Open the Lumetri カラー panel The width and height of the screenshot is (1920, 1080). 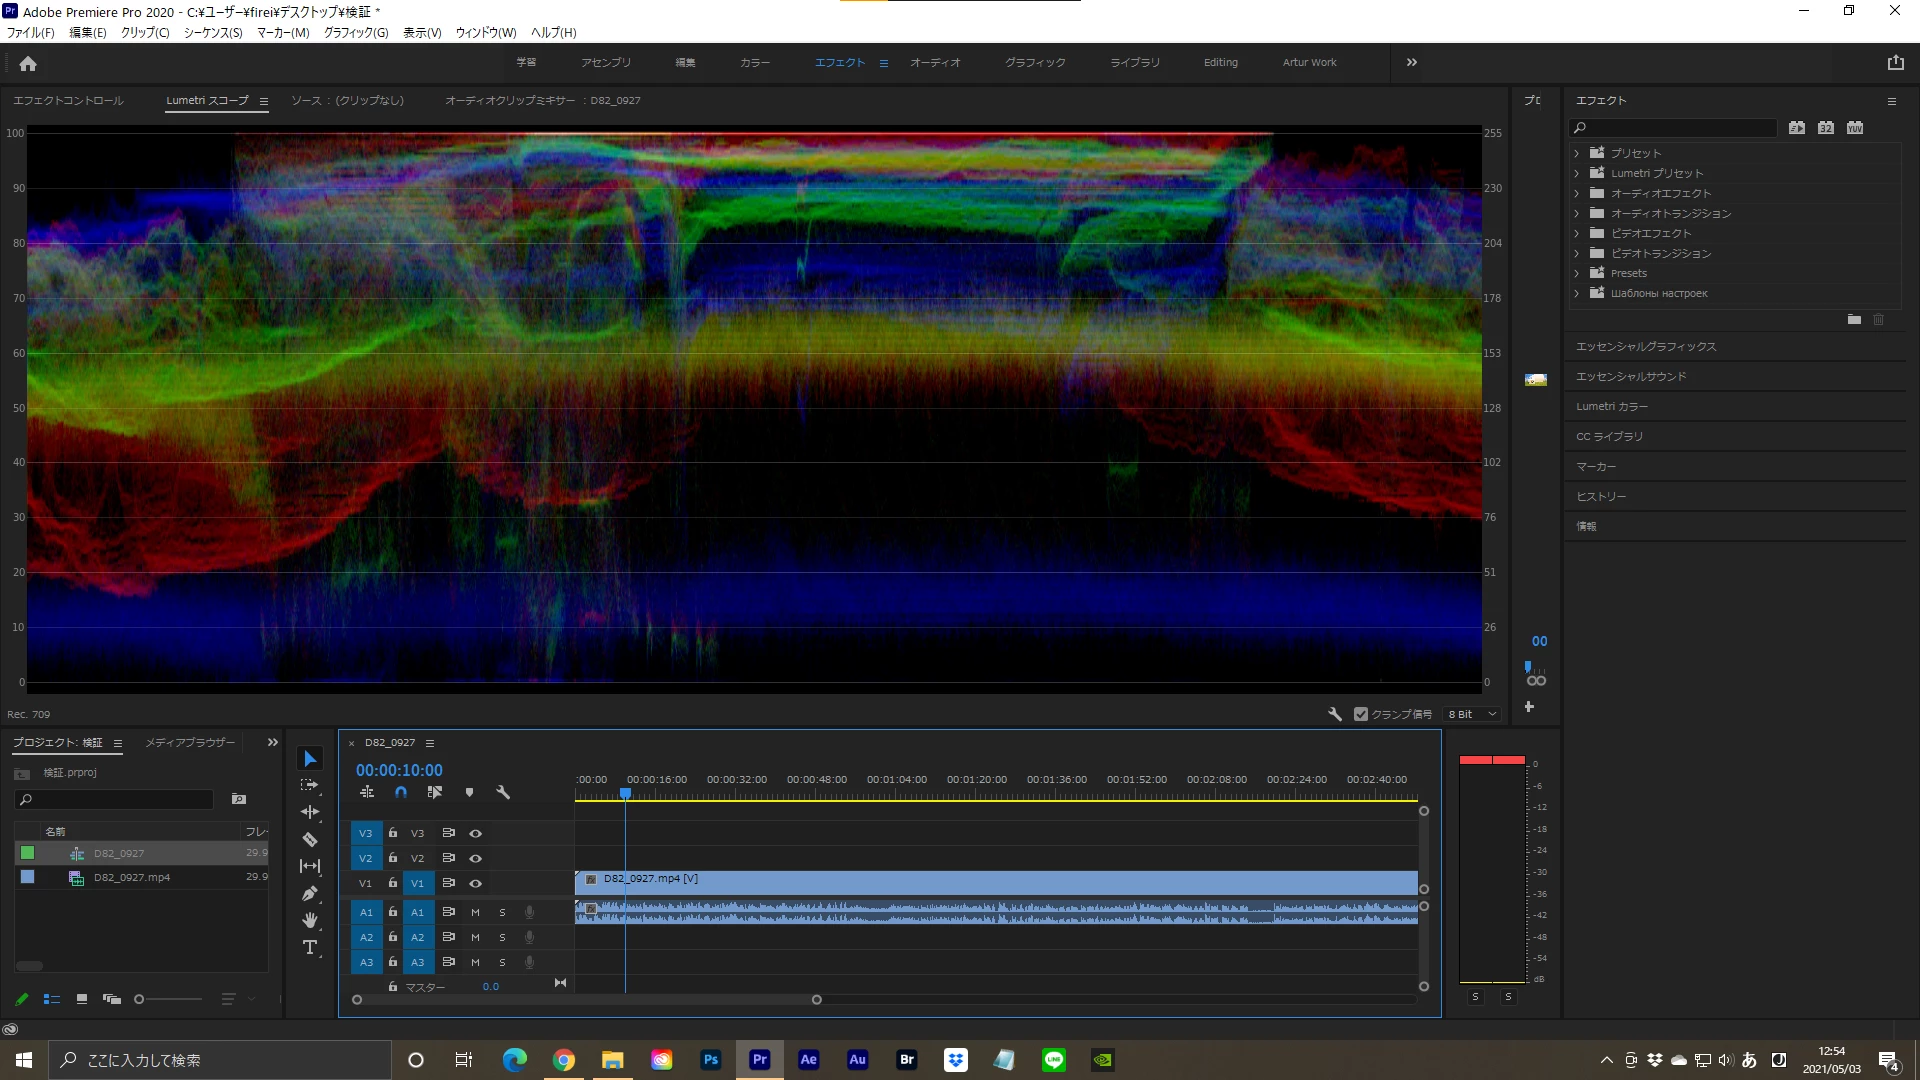[1612, 406]
